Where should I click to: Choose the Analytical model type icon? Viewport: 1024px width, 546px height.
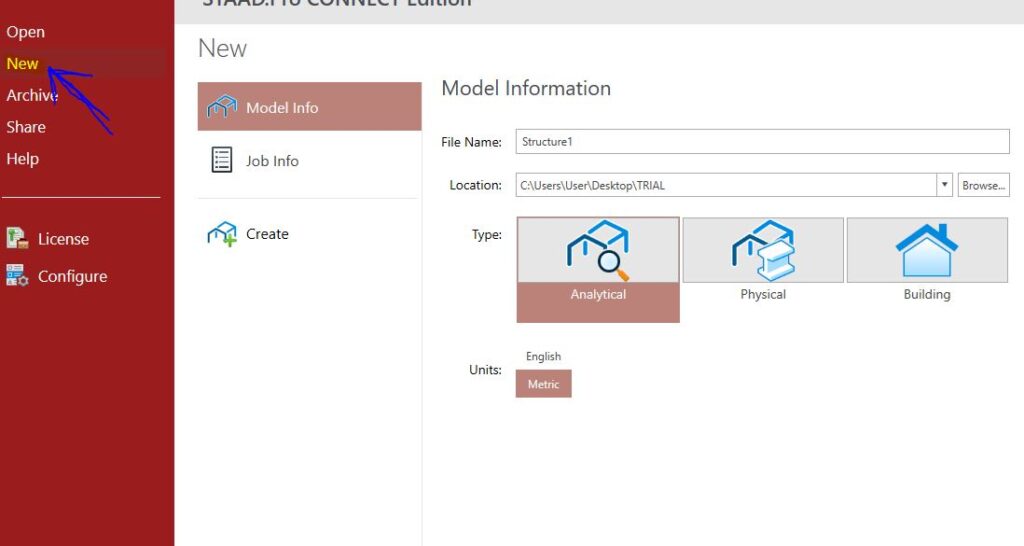(598, 250)
